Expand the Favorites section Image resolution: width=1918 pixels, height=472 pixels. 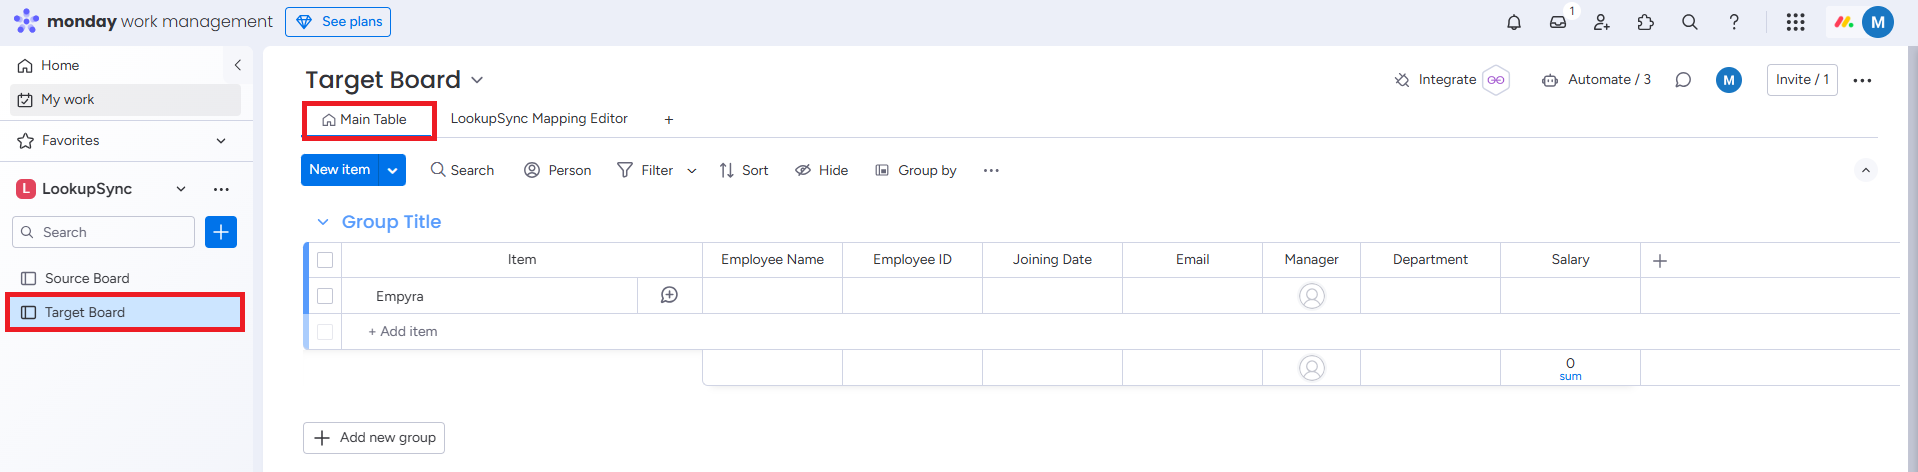pyautogui.click(x=221, y=141)
